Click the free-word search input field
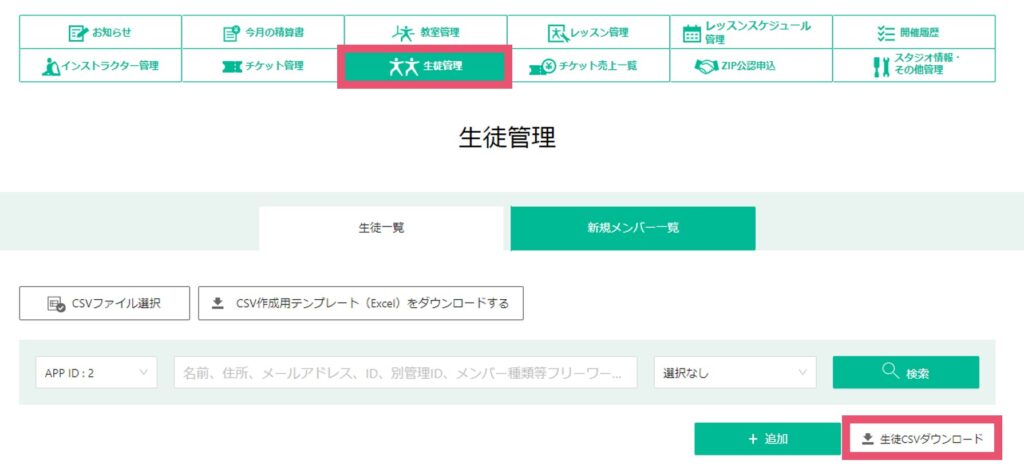 [x=406, y=373]
